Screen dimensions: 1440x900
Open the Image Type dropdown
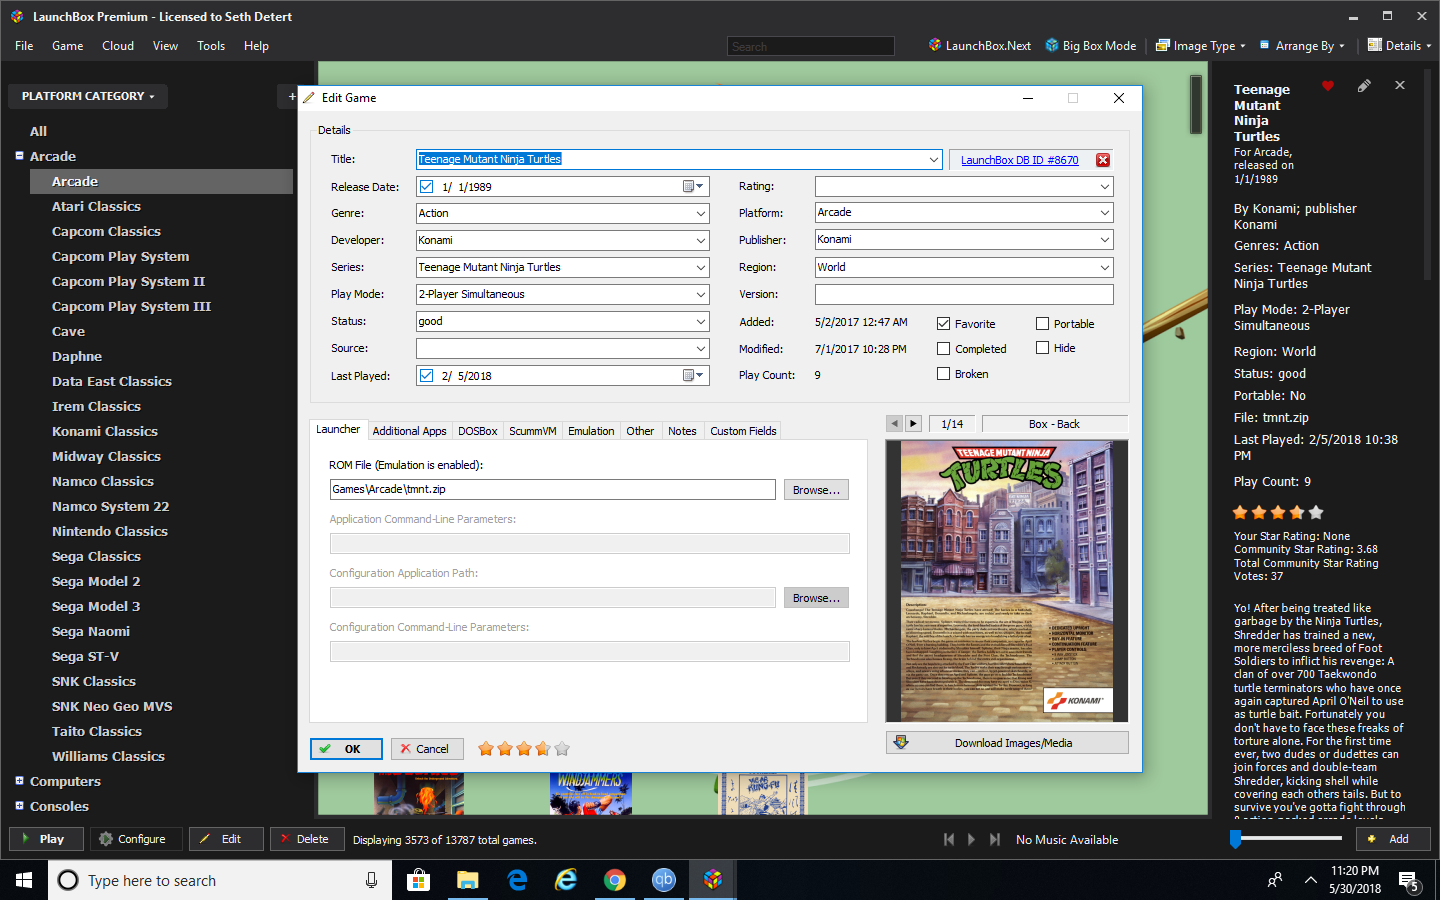(1201, 46)
